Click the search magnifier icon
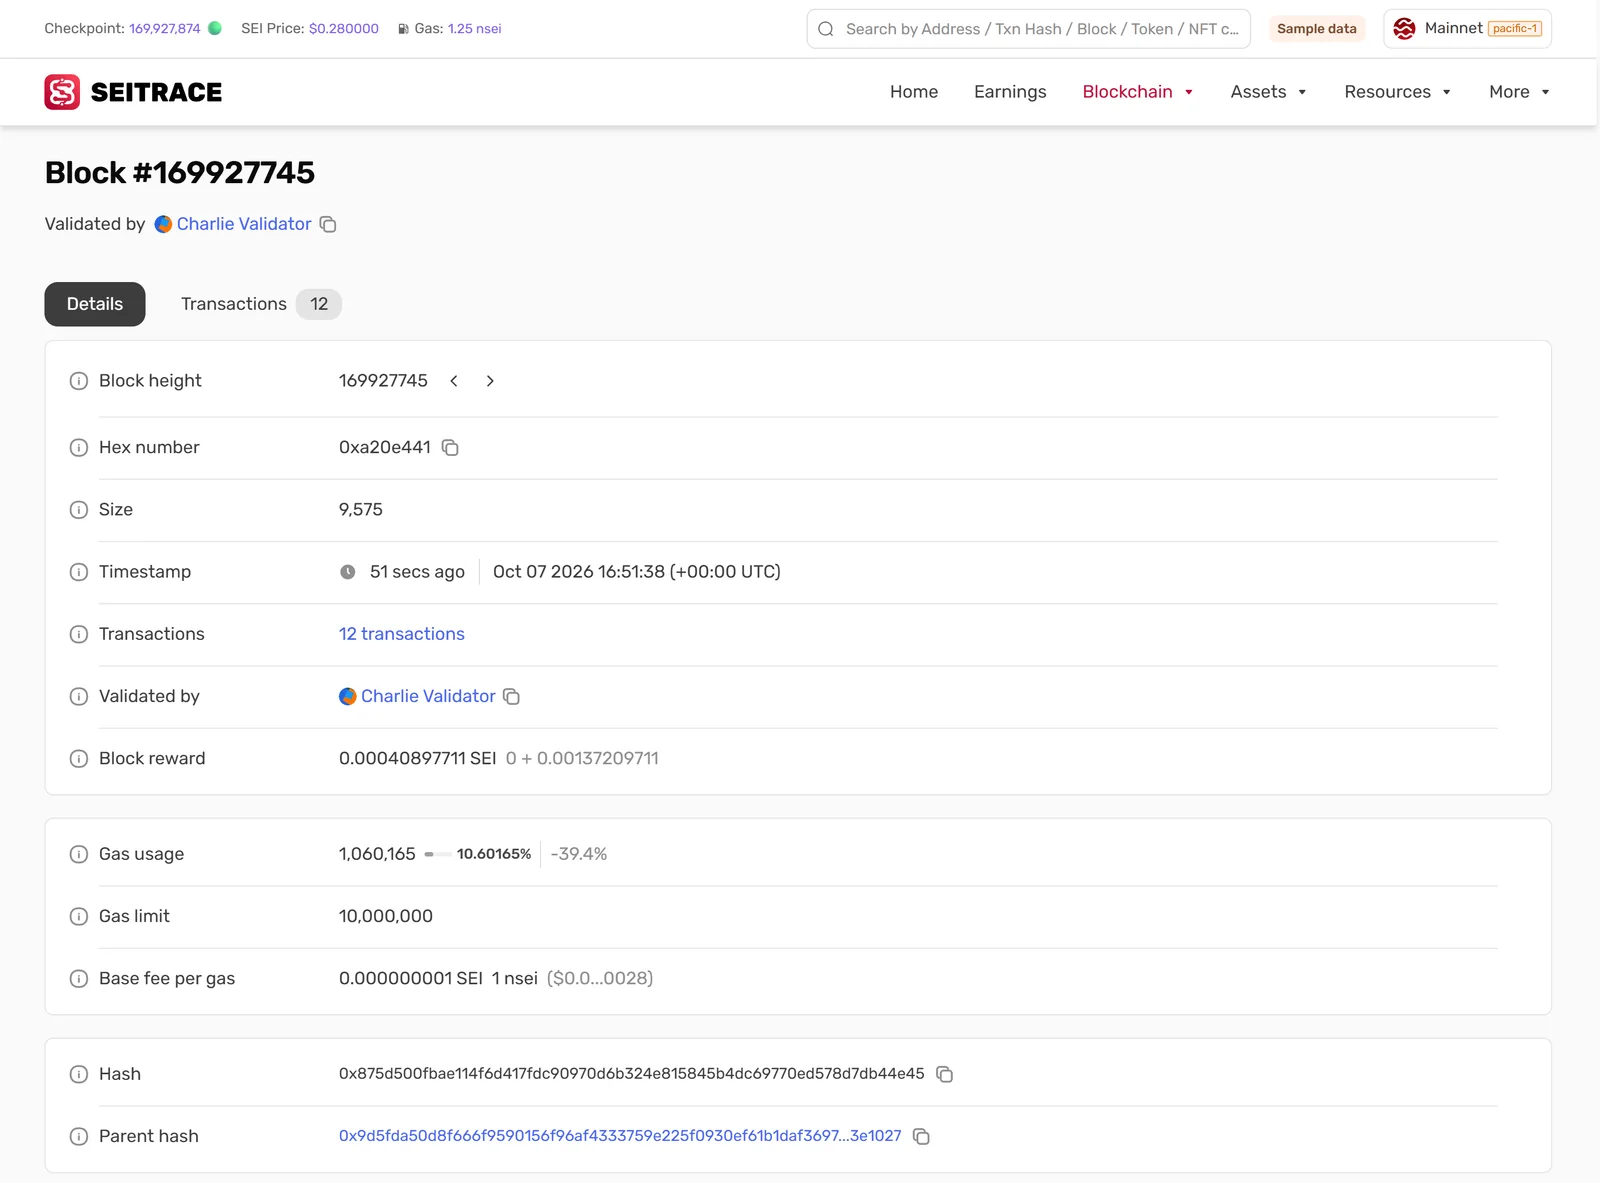This screenshot has width=1600, height=1183. 826,29
